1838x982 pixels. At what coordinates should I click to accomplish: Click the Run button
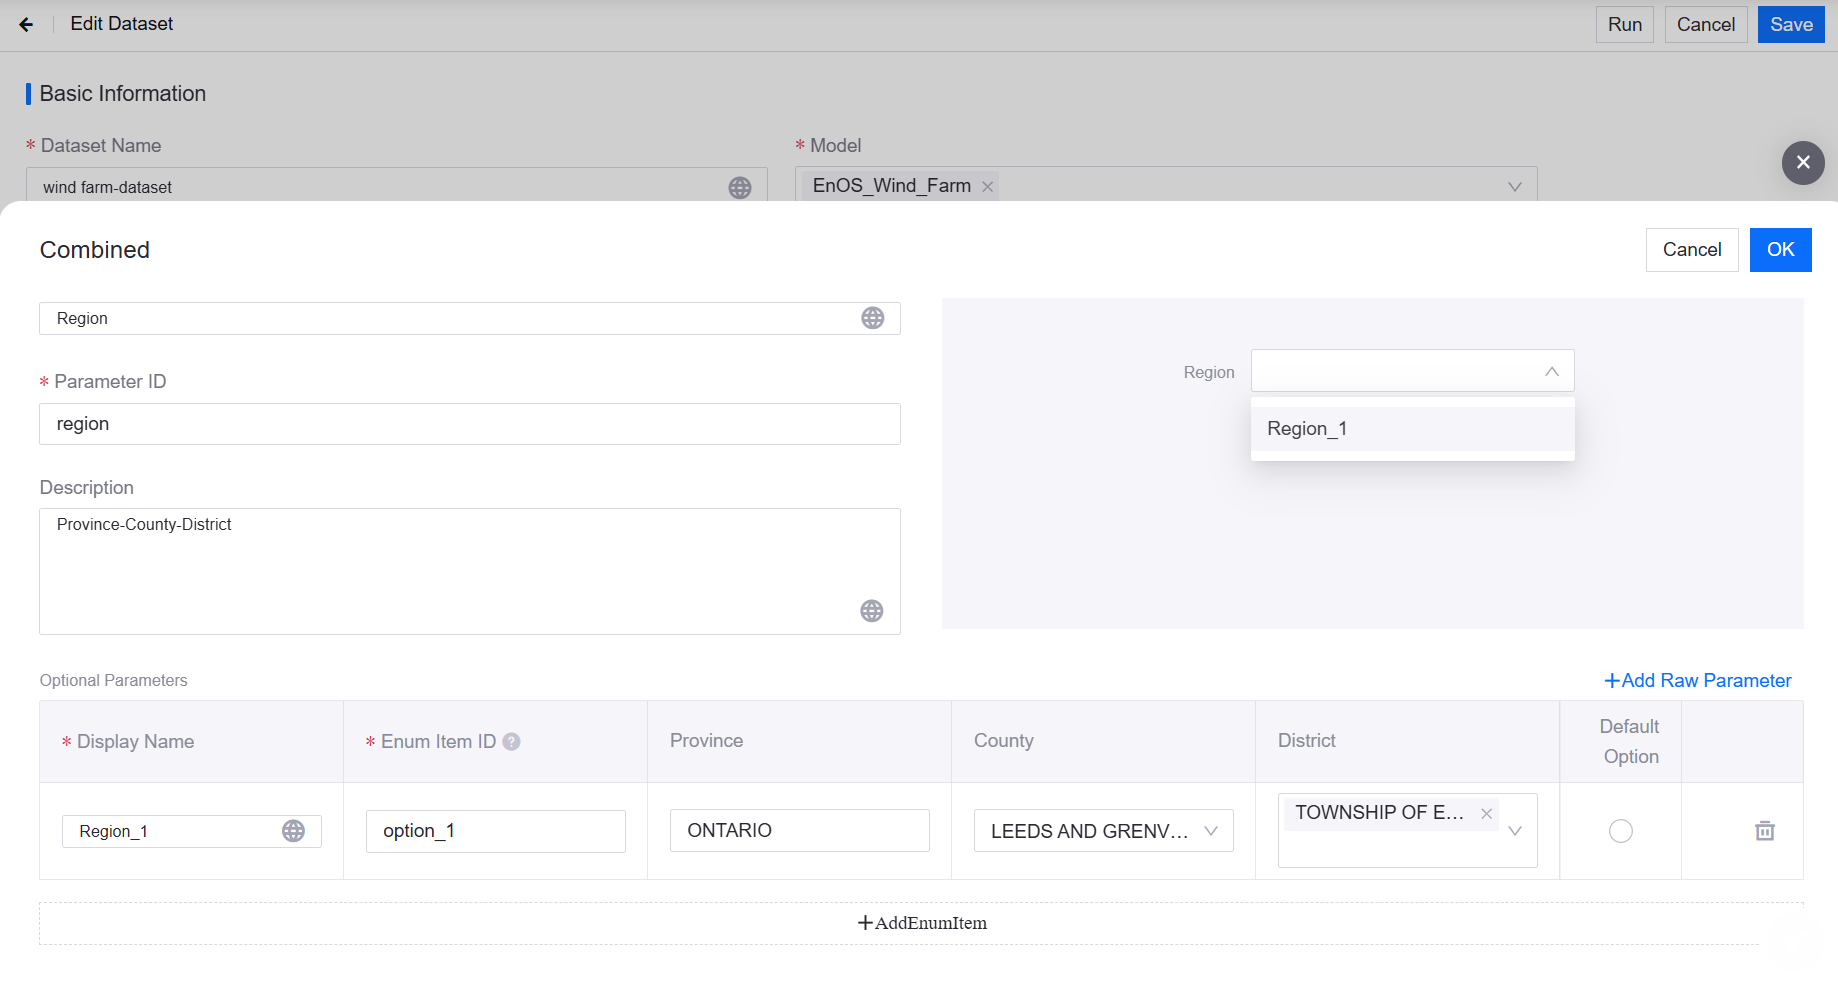point(1625,24)
